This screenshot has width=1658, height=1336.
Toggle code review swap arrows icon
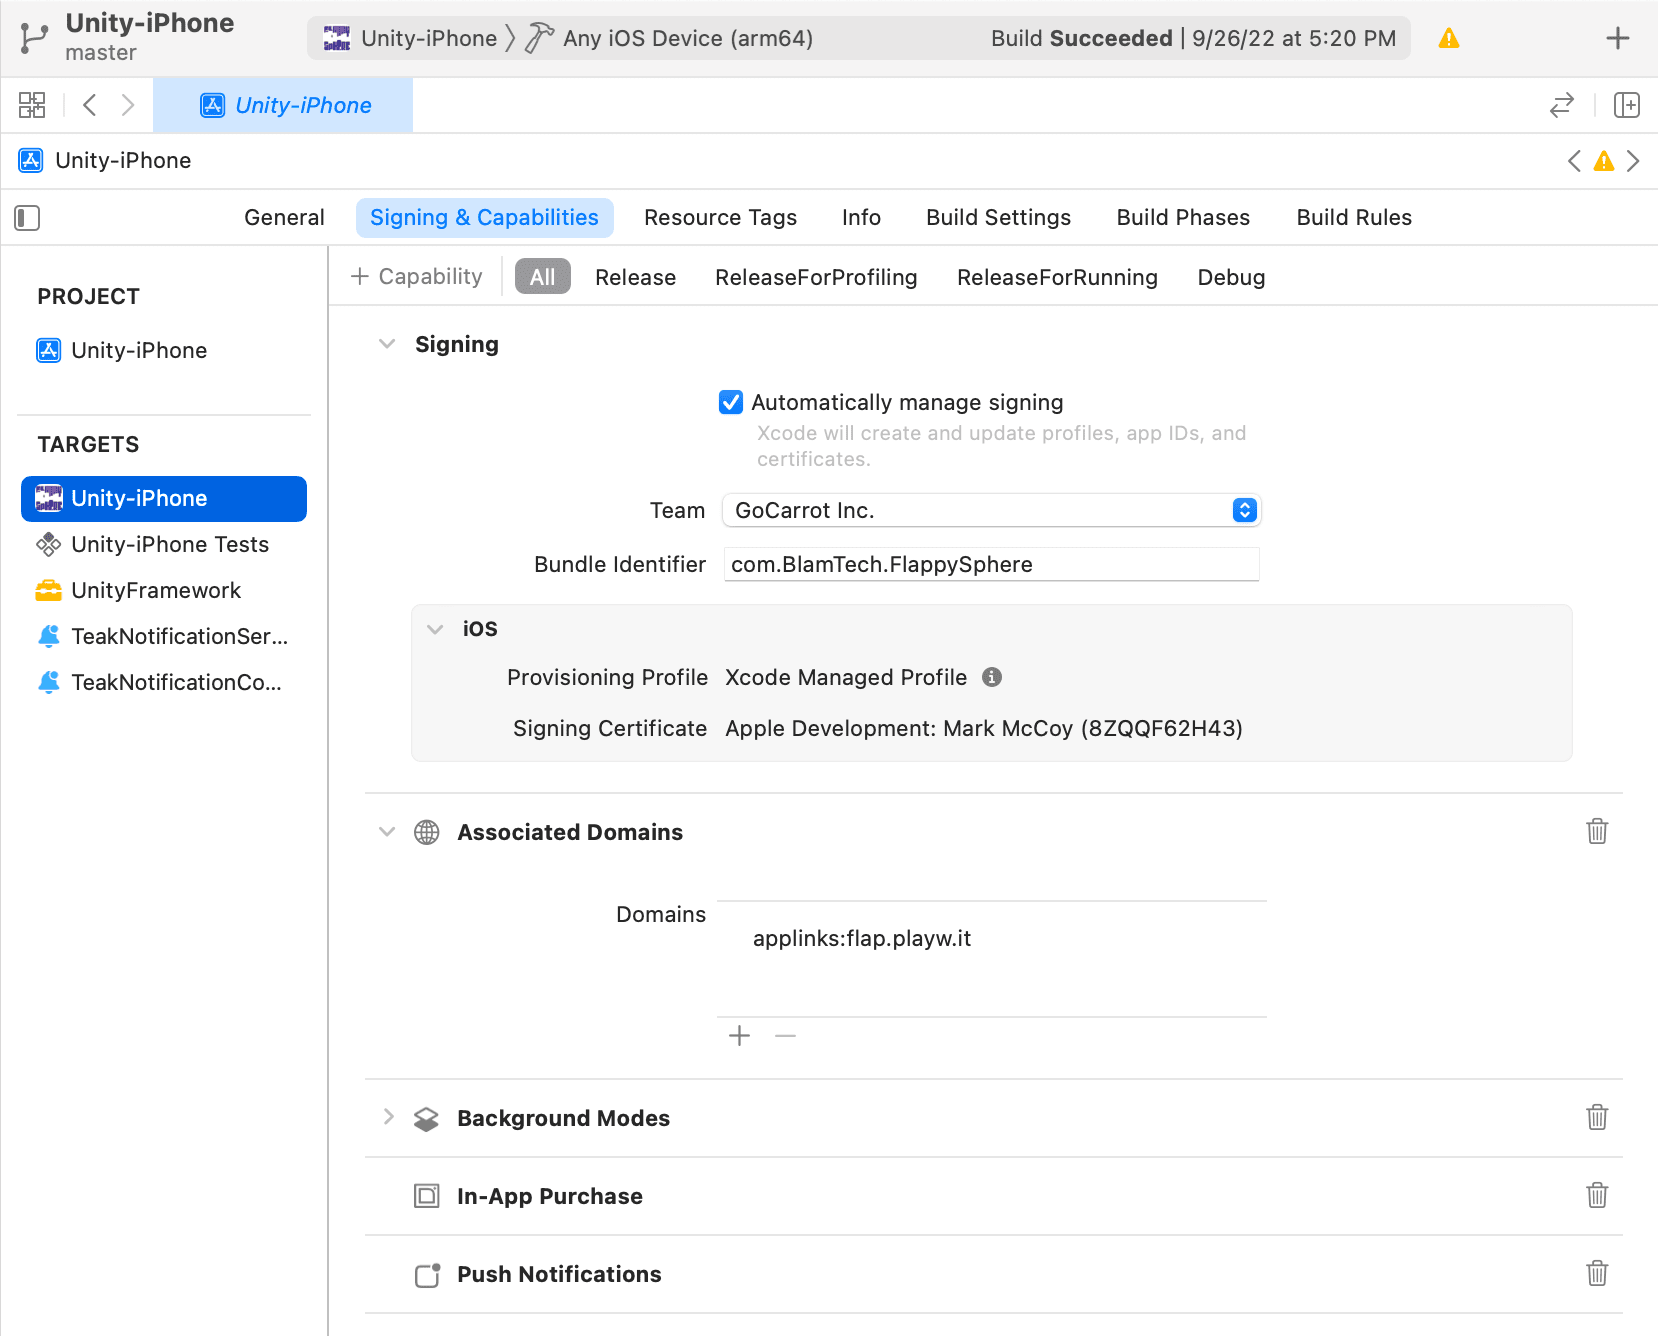(1561, 105)
